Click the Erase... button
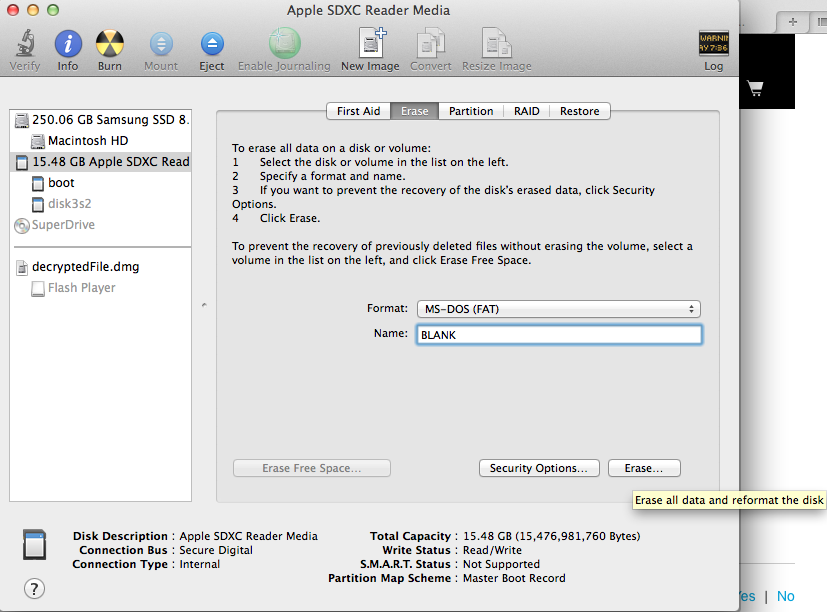 point(644,468)
